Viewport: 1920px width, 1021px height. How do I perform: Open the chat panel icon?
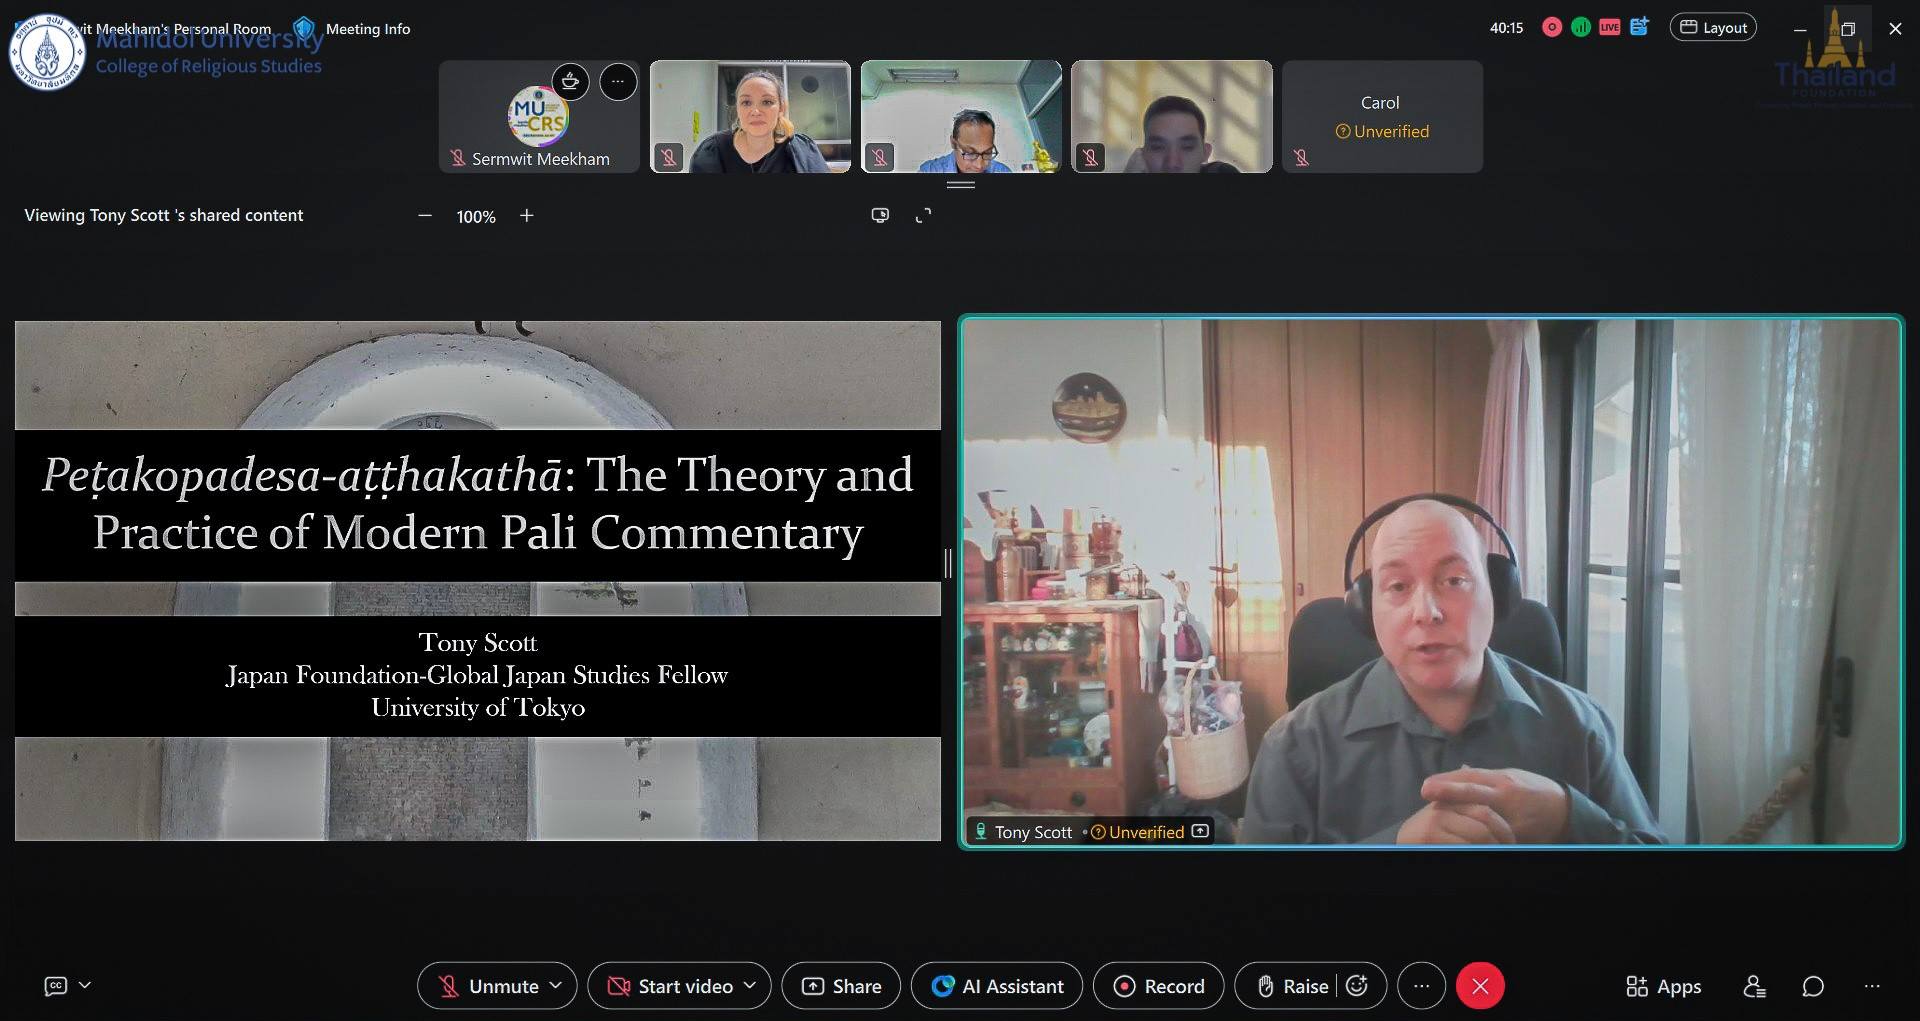1813,986
